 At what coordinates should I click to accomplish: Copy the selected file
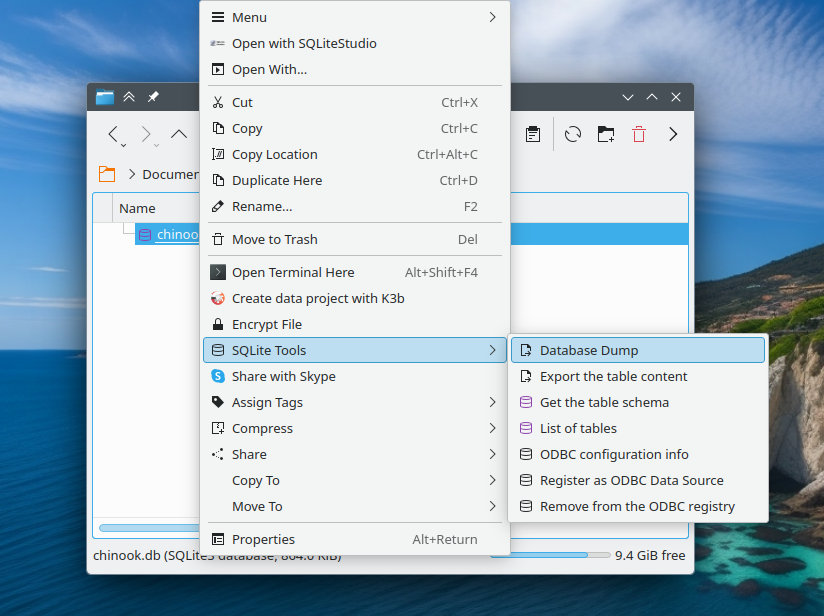(355, 128)
